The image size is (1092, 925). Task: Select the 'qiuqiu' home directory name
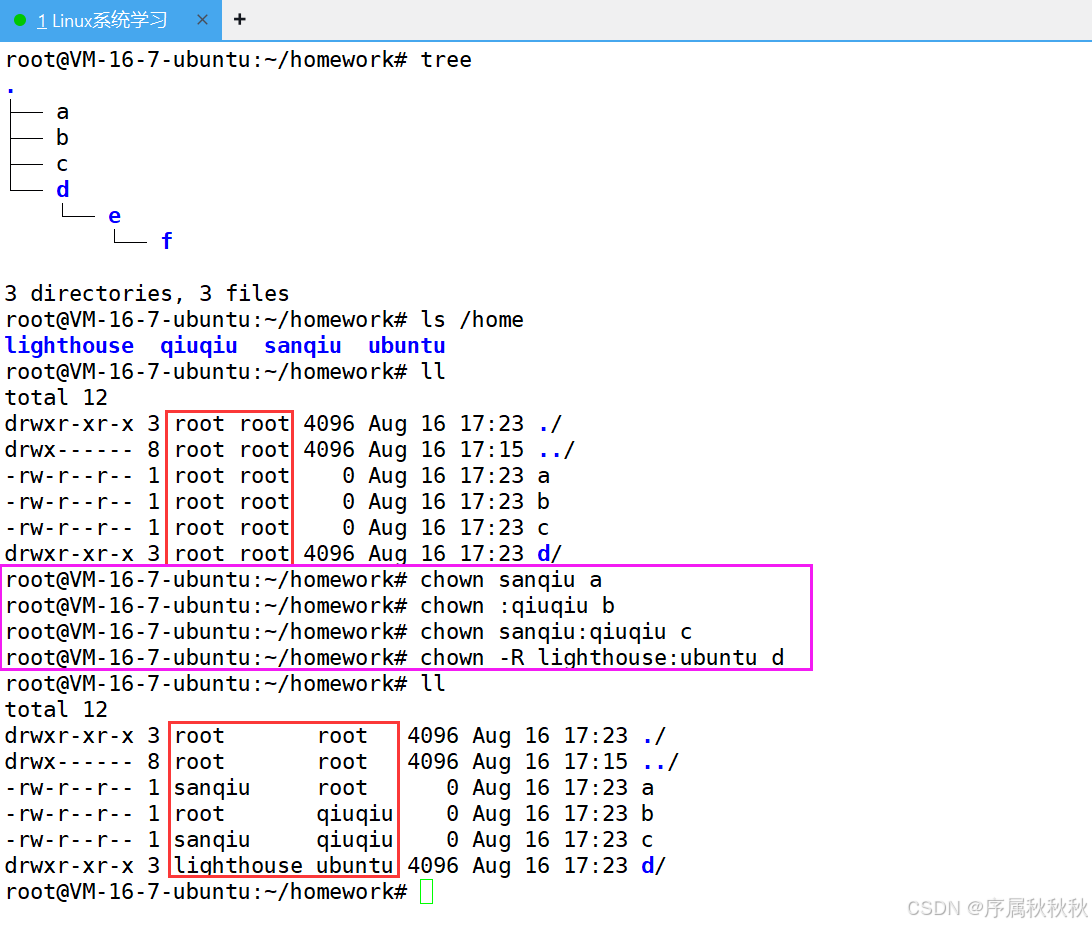198,345
